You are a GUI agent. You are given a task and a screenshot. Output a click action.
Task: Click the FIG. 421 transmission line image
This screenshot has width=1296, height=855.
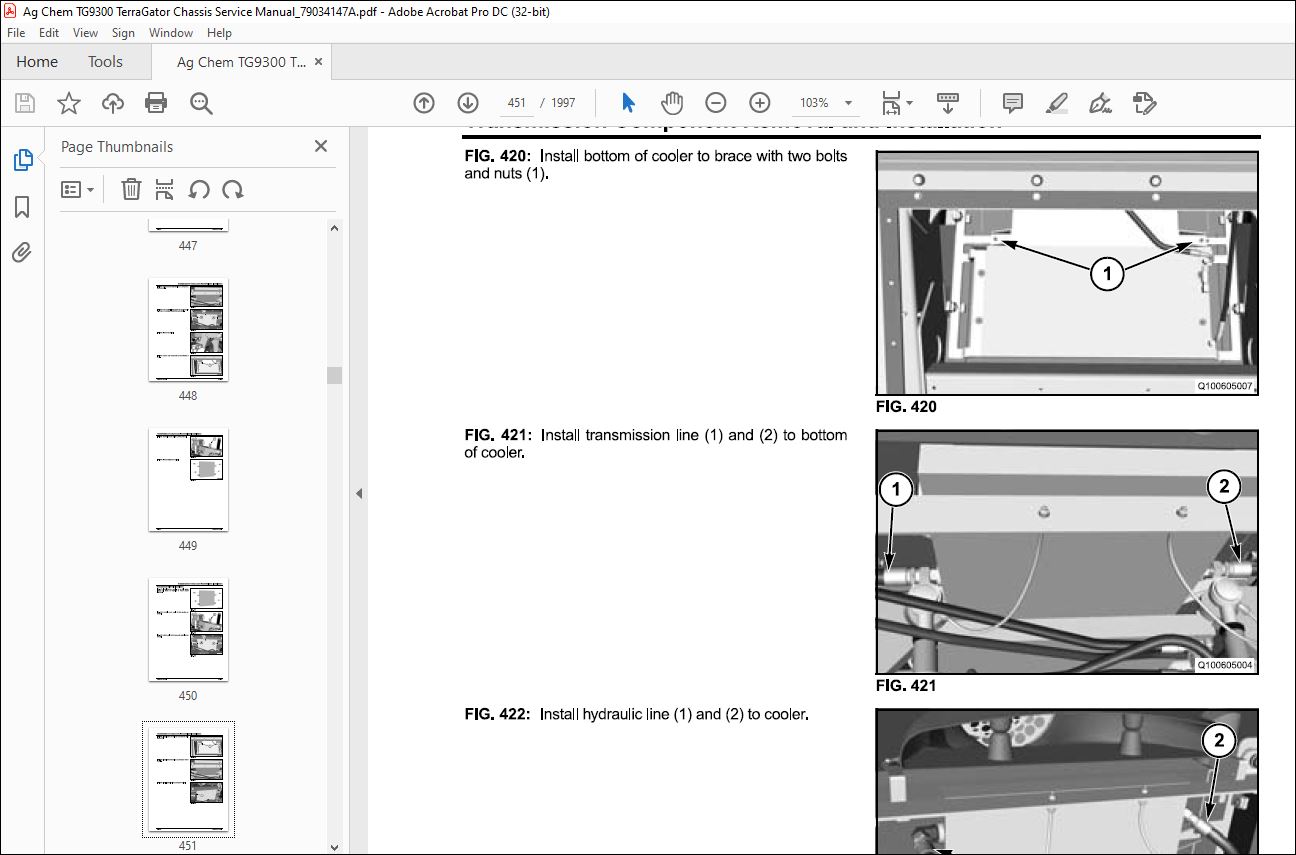tap(1067, 552)
